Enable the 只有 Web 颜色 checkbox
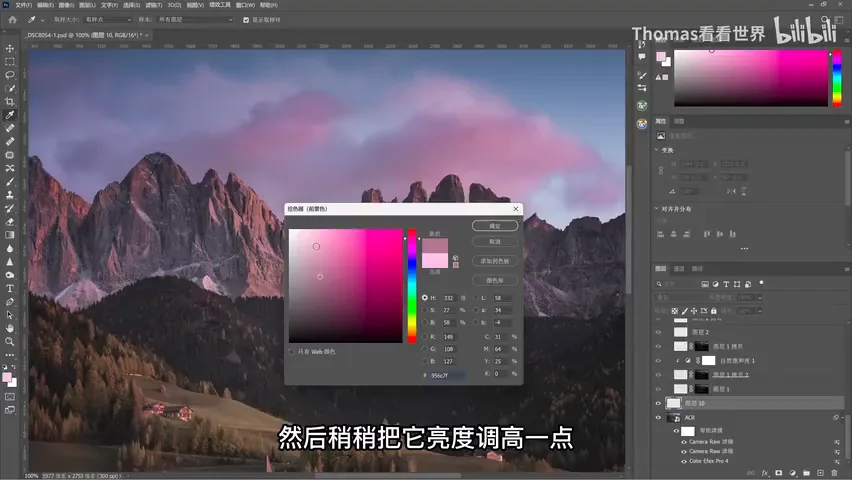The image size is (852, 480). point(292,352)
